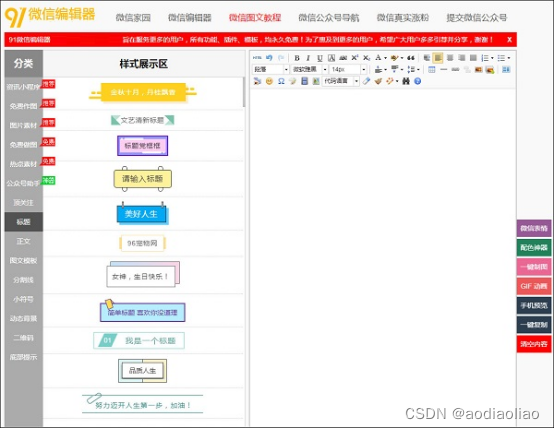
Task: Open the template layout icon
Action: [x=506, y=70]
